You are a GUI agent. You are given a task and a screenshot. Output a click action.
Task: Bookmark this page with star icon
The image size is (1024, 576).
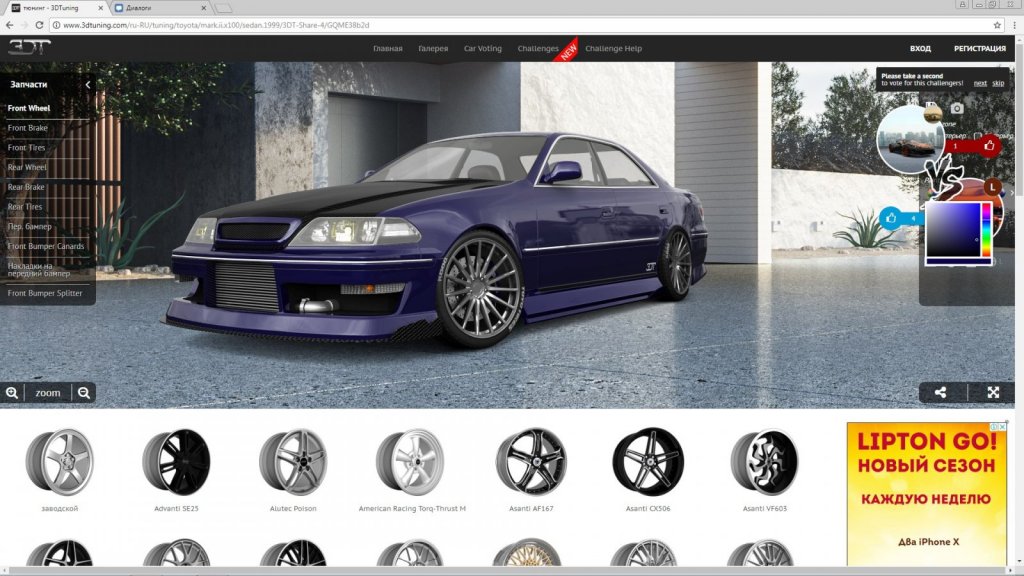[x=997, y=24]
